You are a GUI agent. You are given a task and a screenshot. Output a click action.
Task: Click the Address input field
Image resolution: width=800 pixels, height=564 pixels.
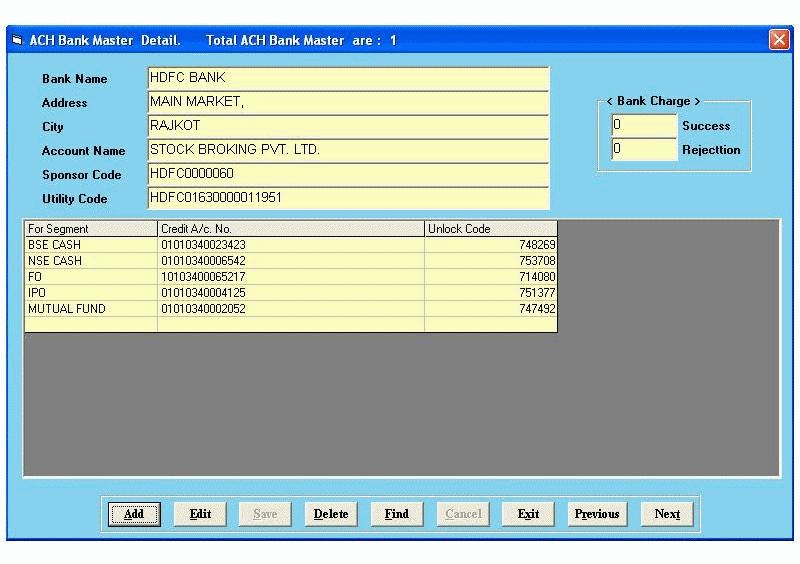point(347,102)
